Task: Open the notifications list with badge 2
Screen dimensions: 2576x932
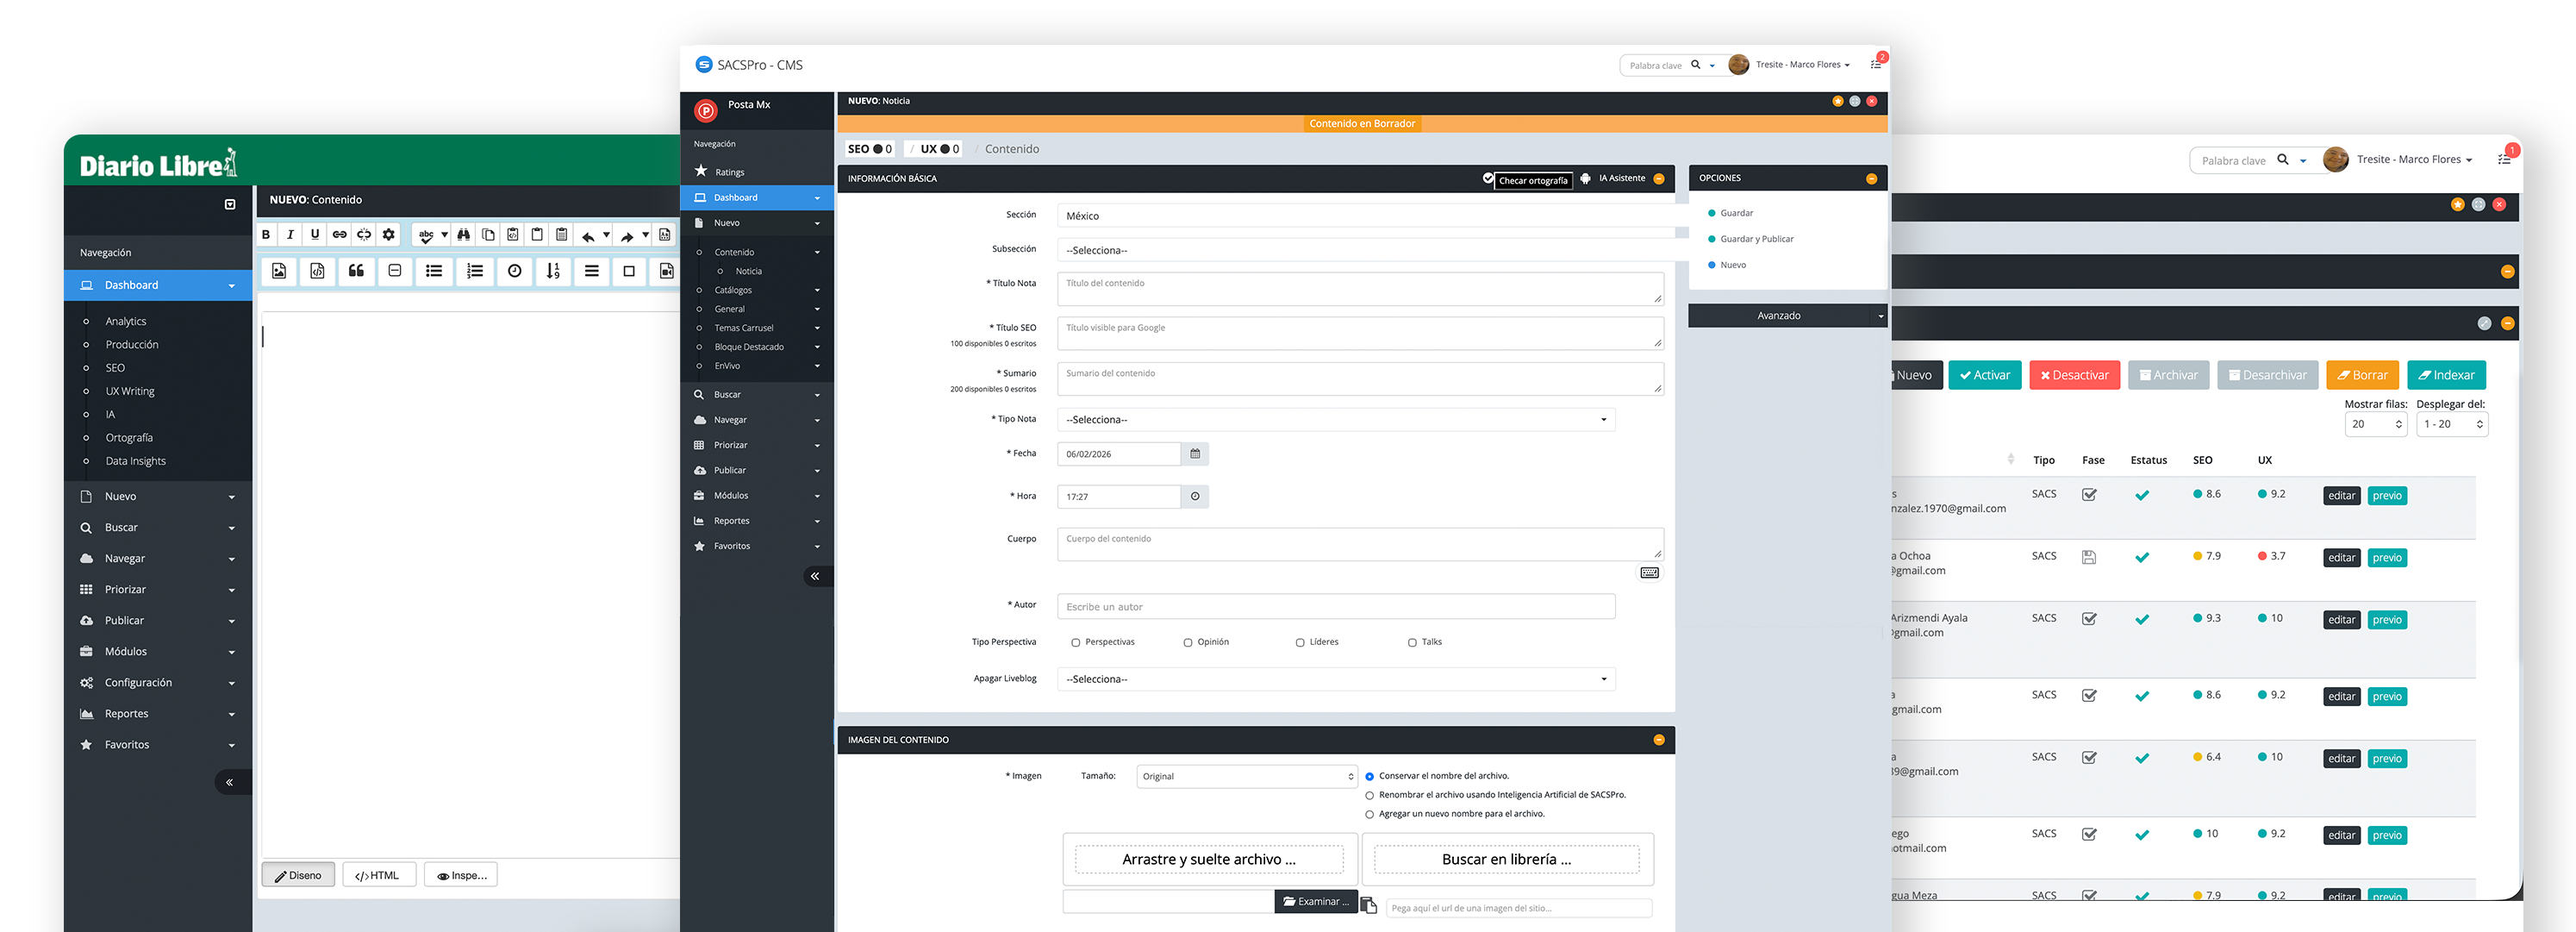Action: click(x=1876, y=64)
